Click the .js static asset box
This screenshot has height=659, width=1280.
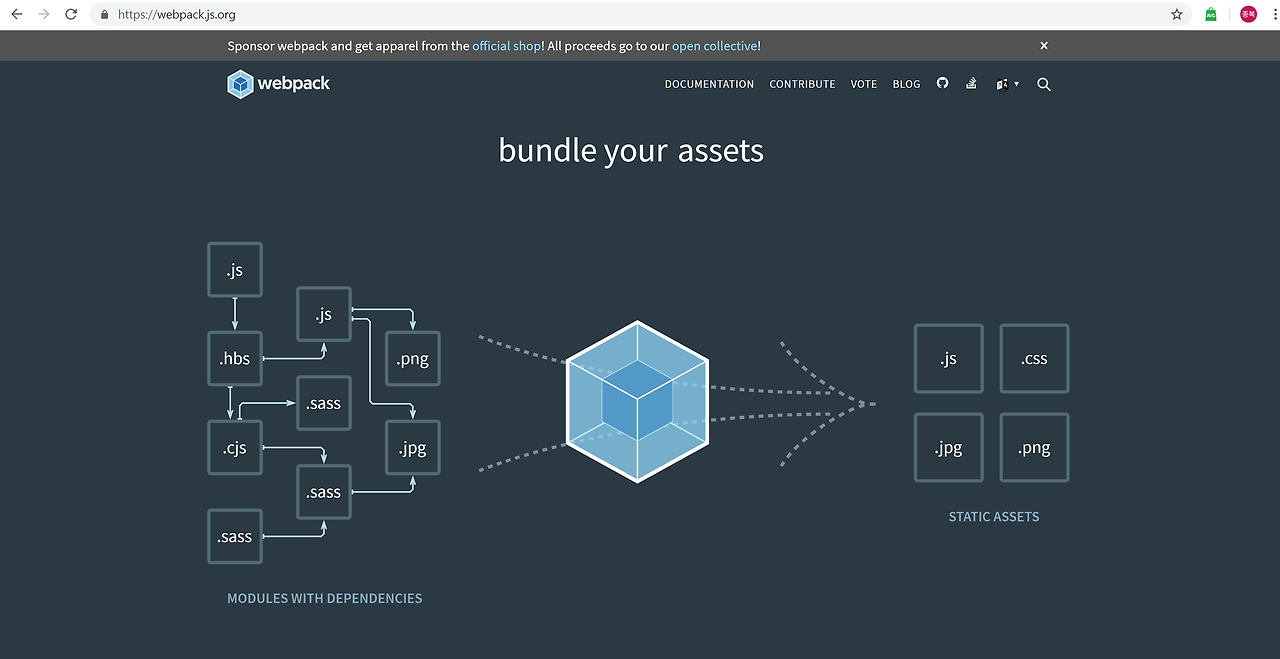coord(949,358)
